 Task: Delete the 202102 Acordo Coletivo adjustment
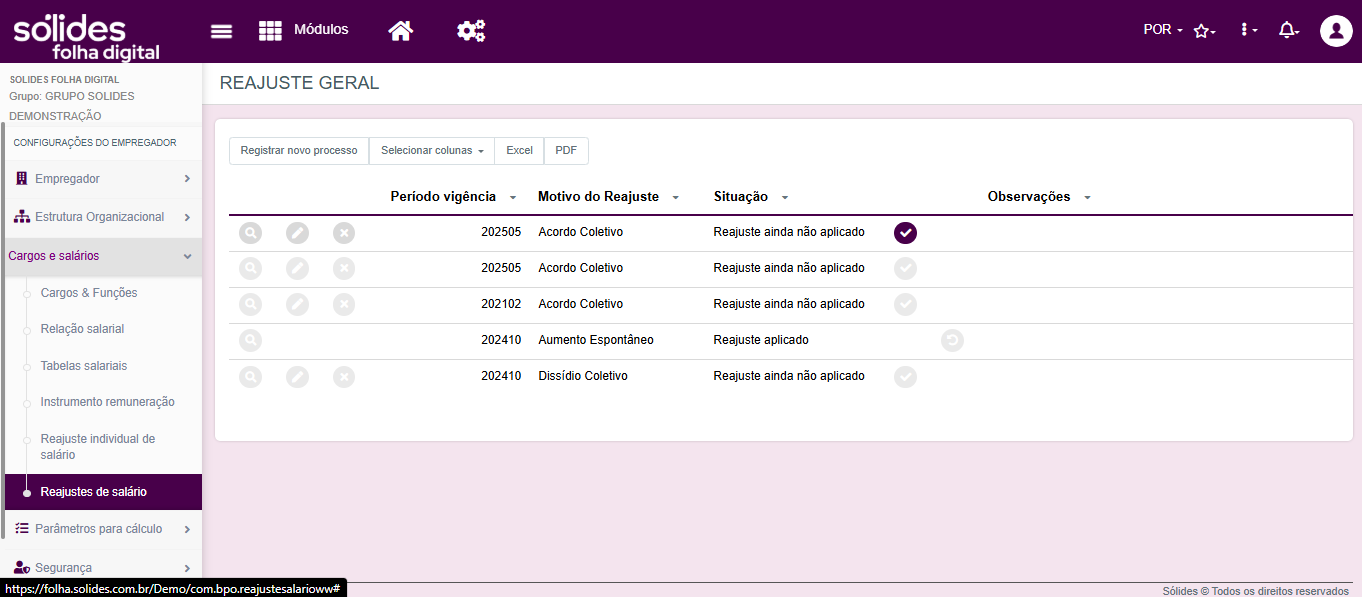coord(344,304)
